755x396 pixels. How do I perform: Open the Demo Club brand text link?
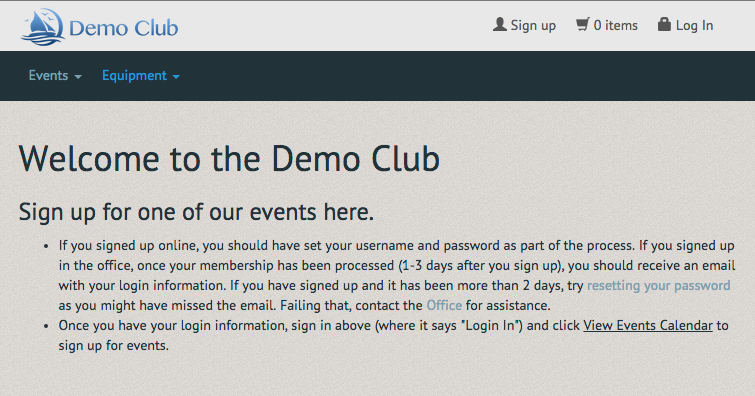click(124, 28)
